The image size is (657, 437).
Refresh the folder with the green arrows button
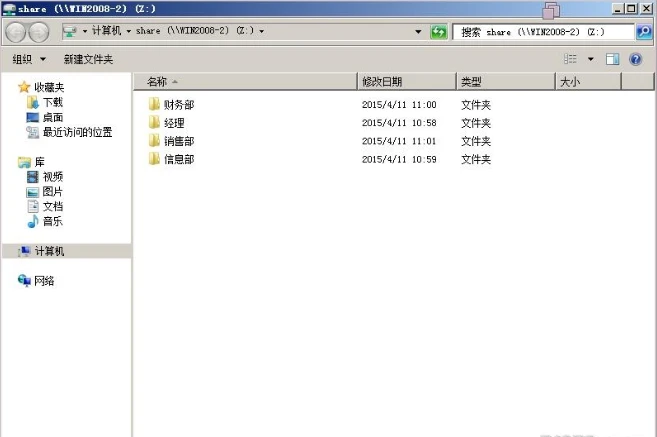coord(438,32)
